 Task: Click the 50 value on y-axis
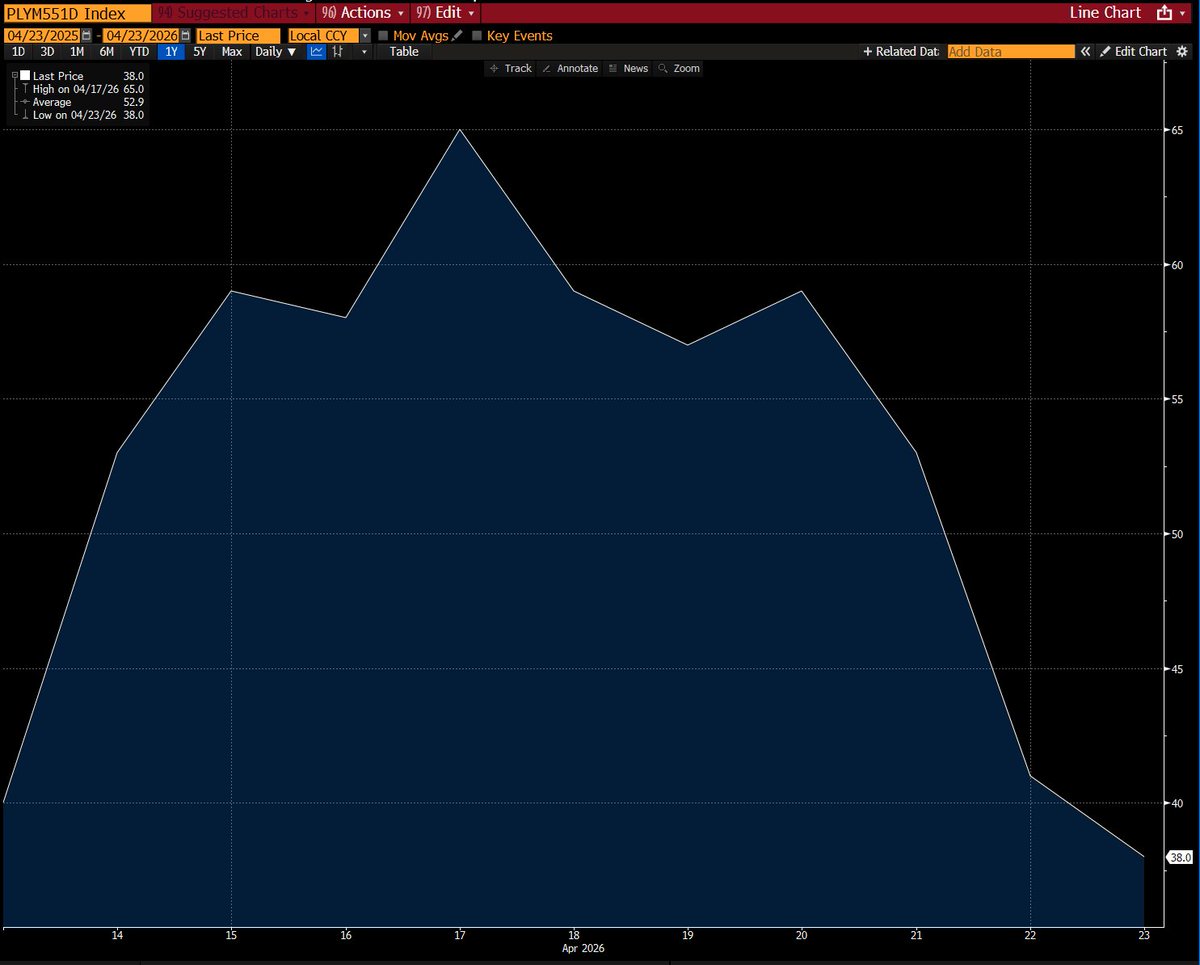(x=1178, y=534)
